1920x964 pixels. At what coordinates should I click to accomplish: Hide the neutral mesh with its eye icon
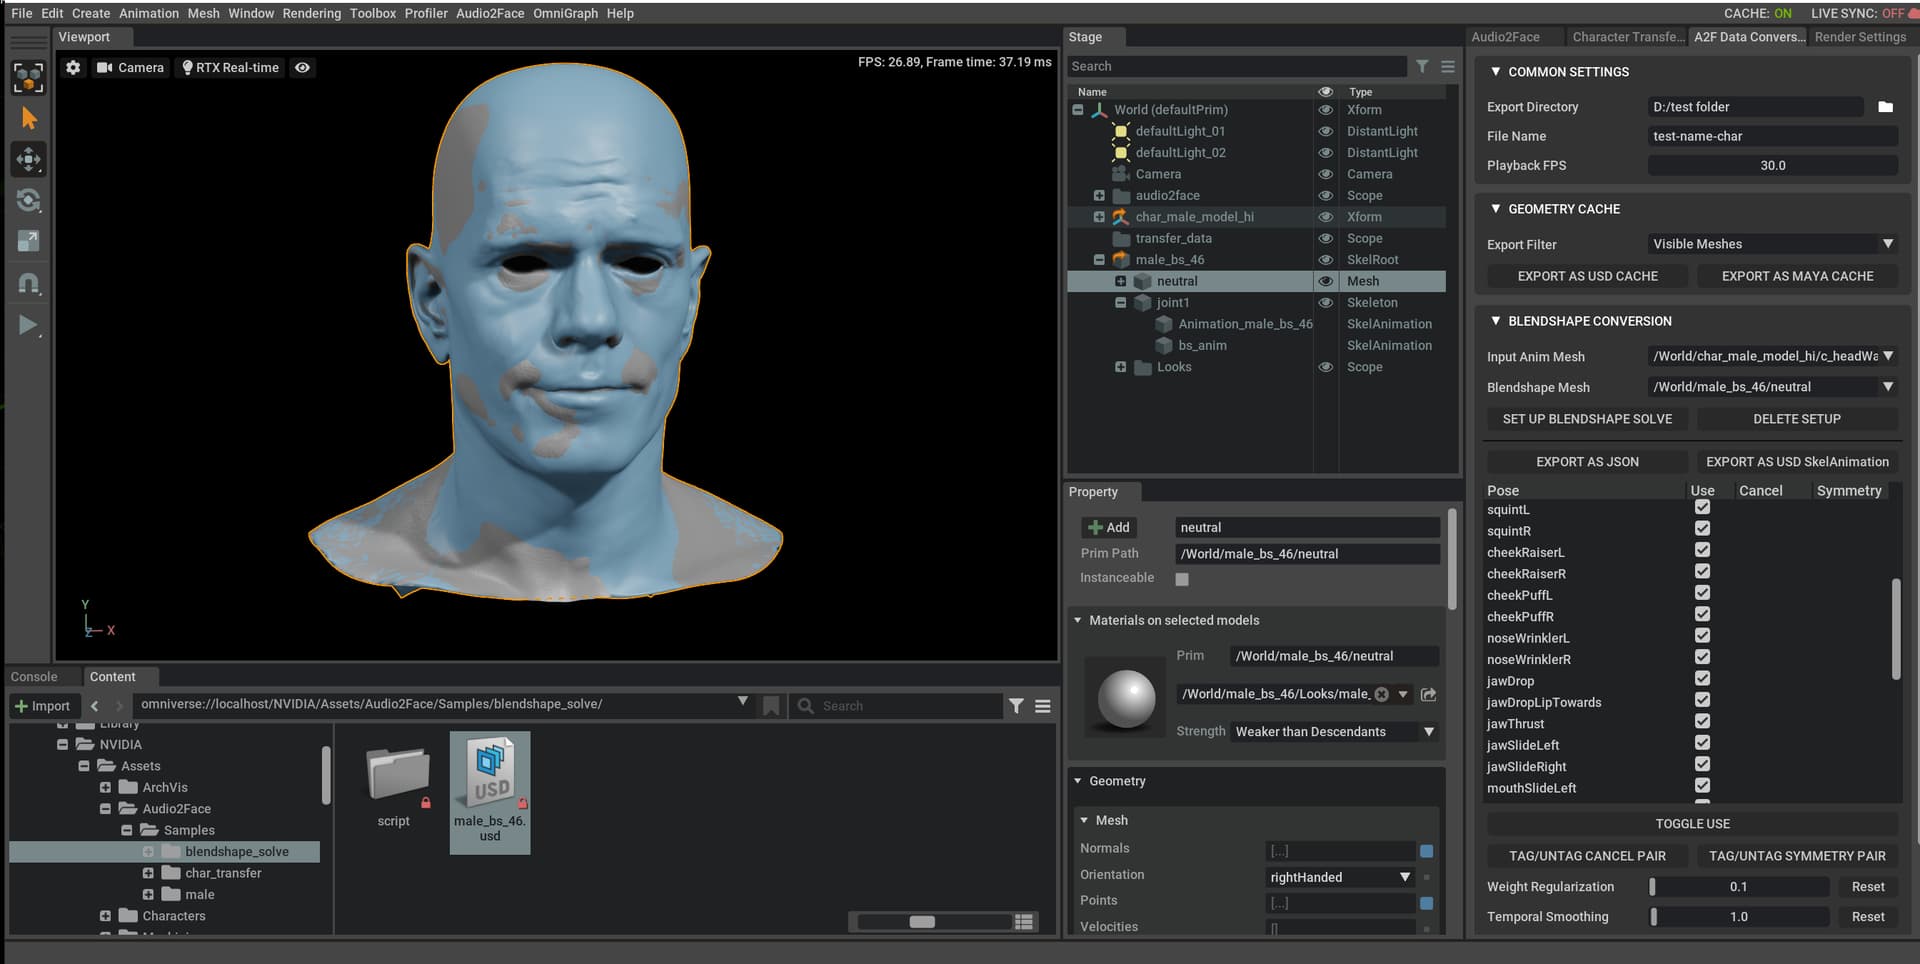click(x=1325, y=282)
